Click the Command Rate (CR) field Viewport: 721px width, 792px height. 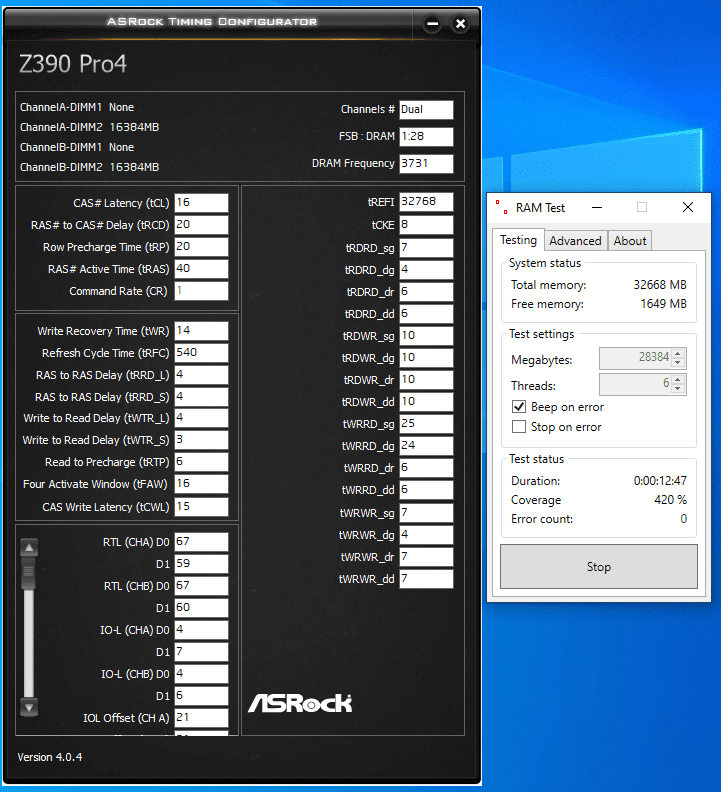point(201,291)
